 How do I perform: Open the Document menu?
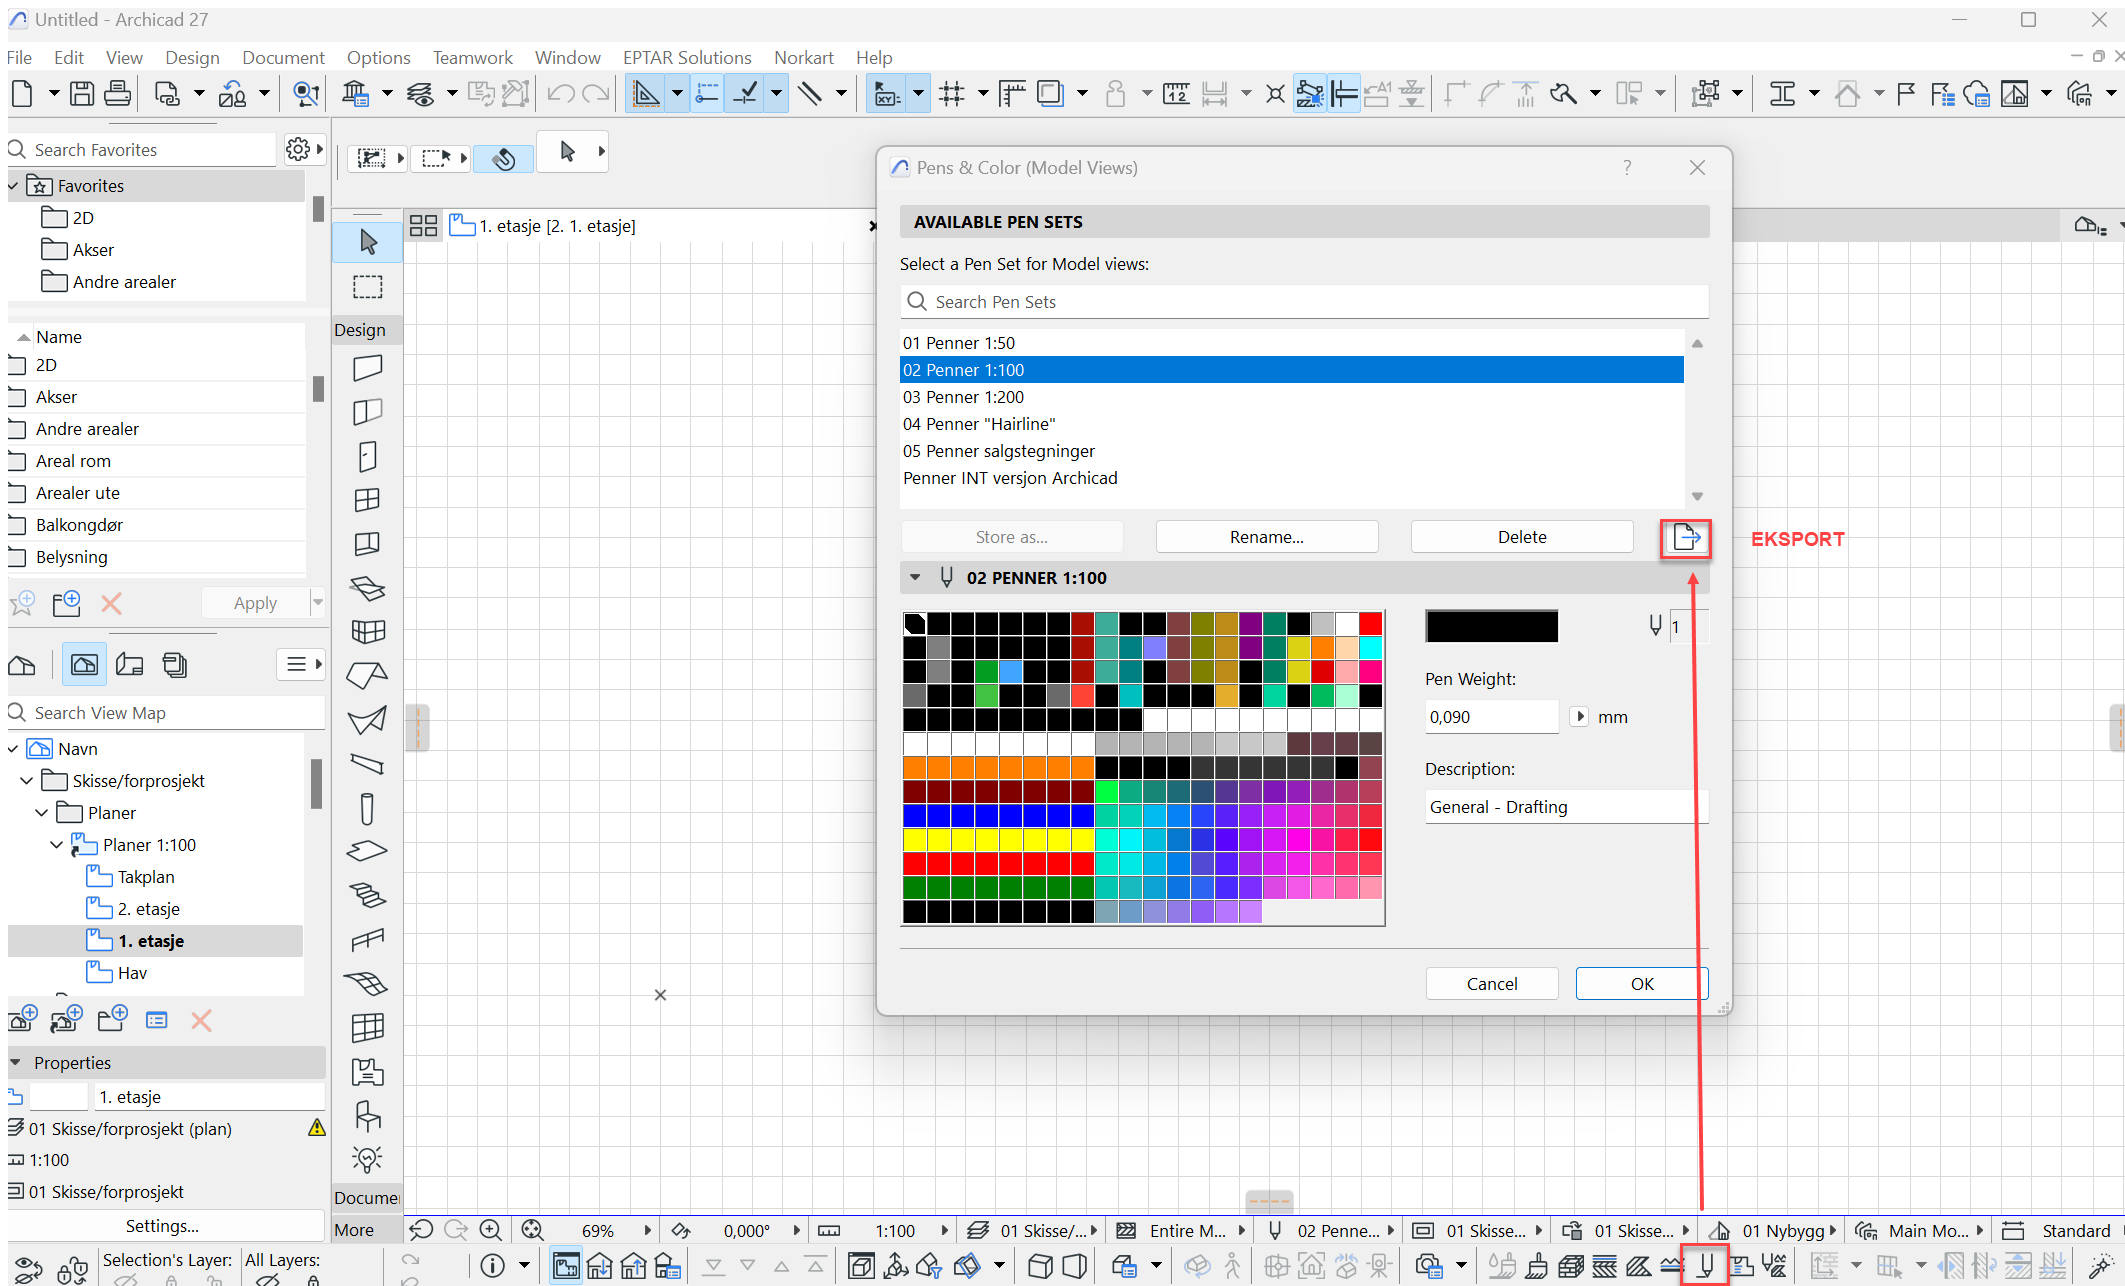[283, 58]
